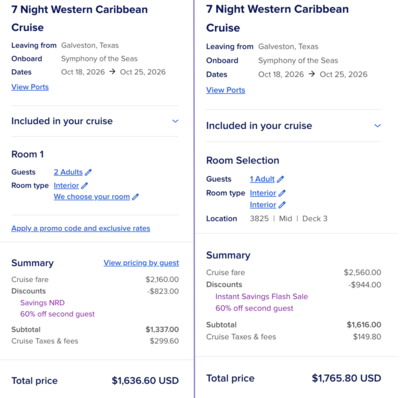This screenshot has width=400, height=398.
Task: Open View pricing by guest link
Action: 141,263
